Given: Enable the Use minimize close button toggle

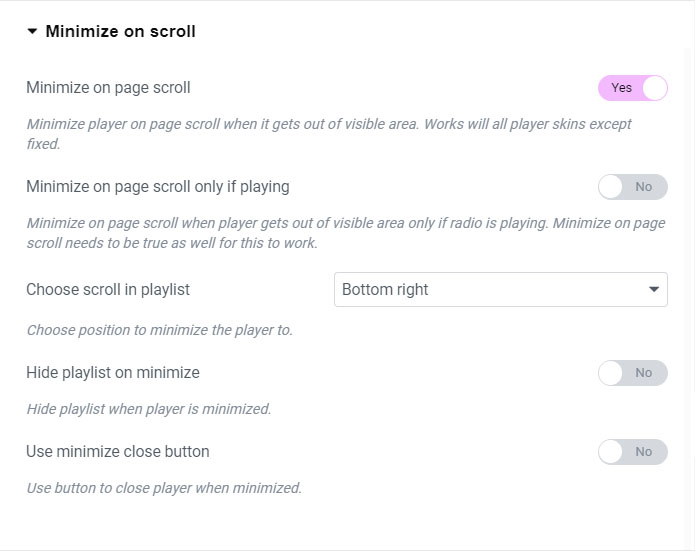Looking at the screenshot, I should coord(632,452).
